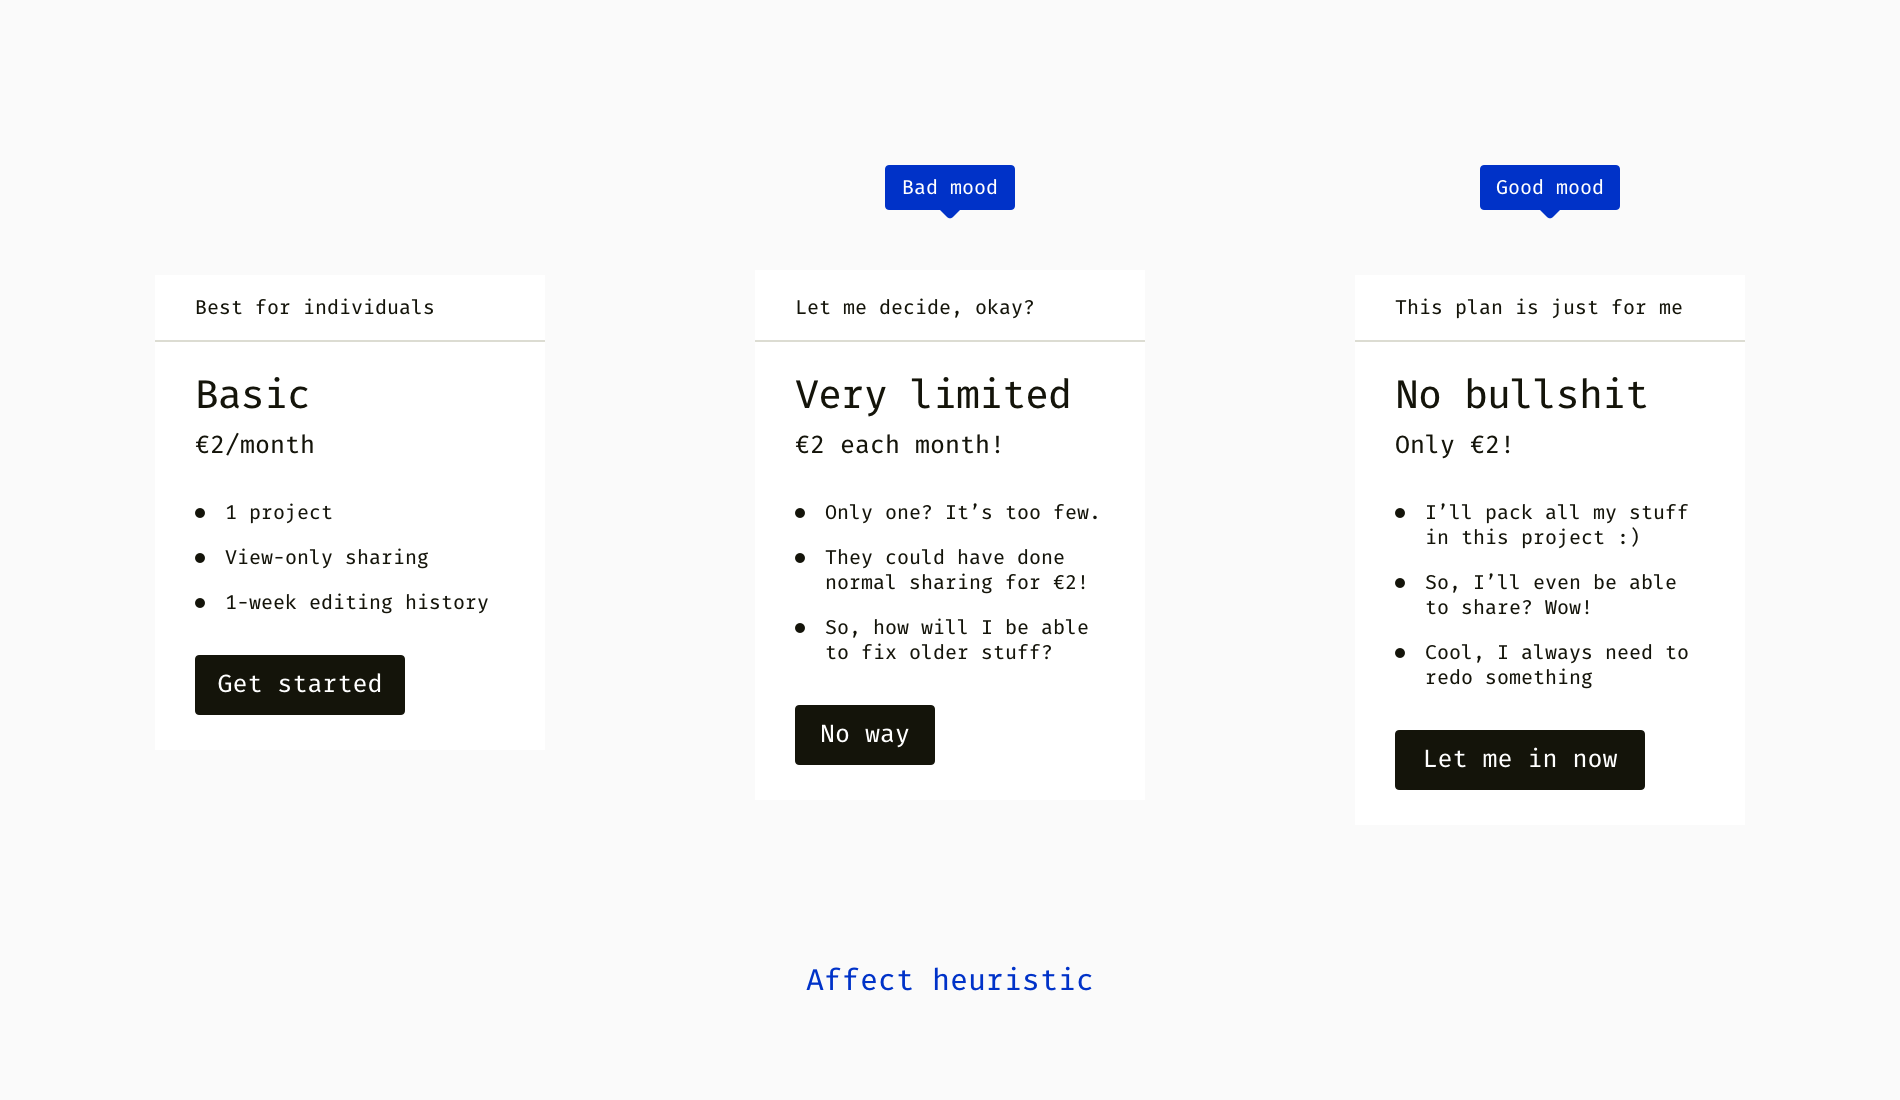Click the Affect heuristic caption
Screen dimensions: 1900x1100
tap(950, 980)
